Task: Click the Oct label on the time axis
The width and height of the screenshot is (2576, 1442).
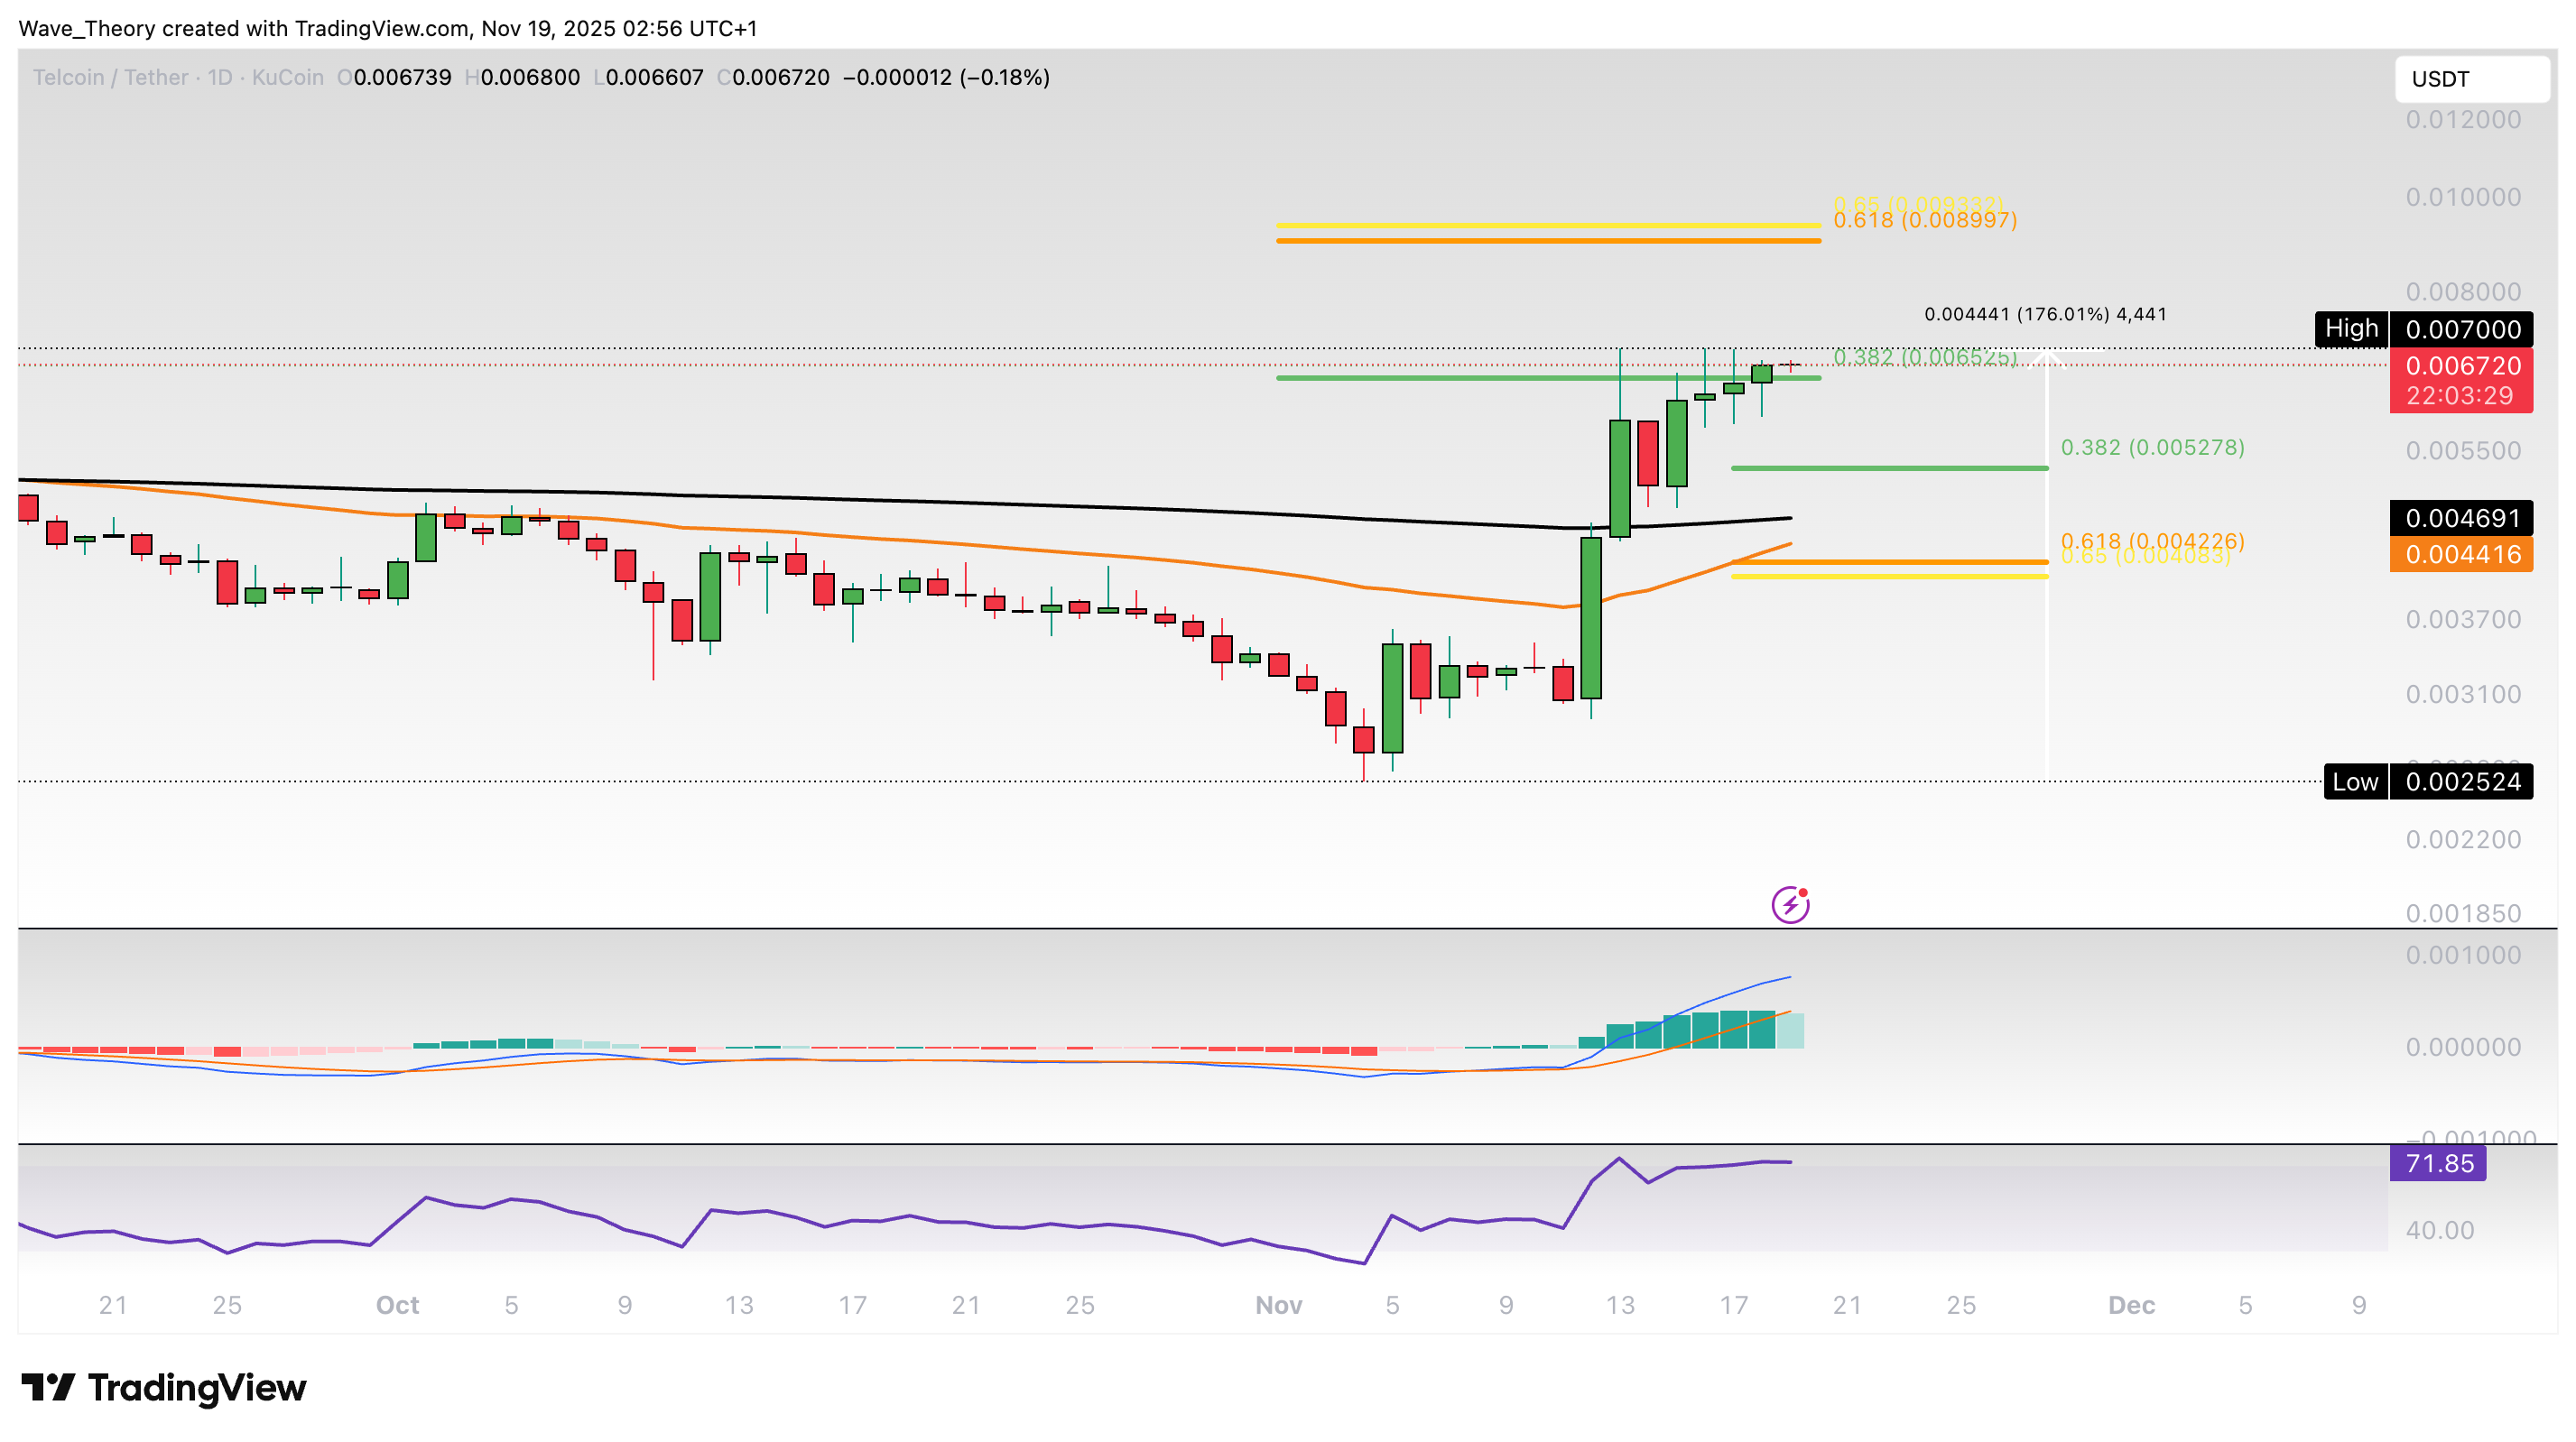Action: pyautogui.click(x=397, y=1305)
